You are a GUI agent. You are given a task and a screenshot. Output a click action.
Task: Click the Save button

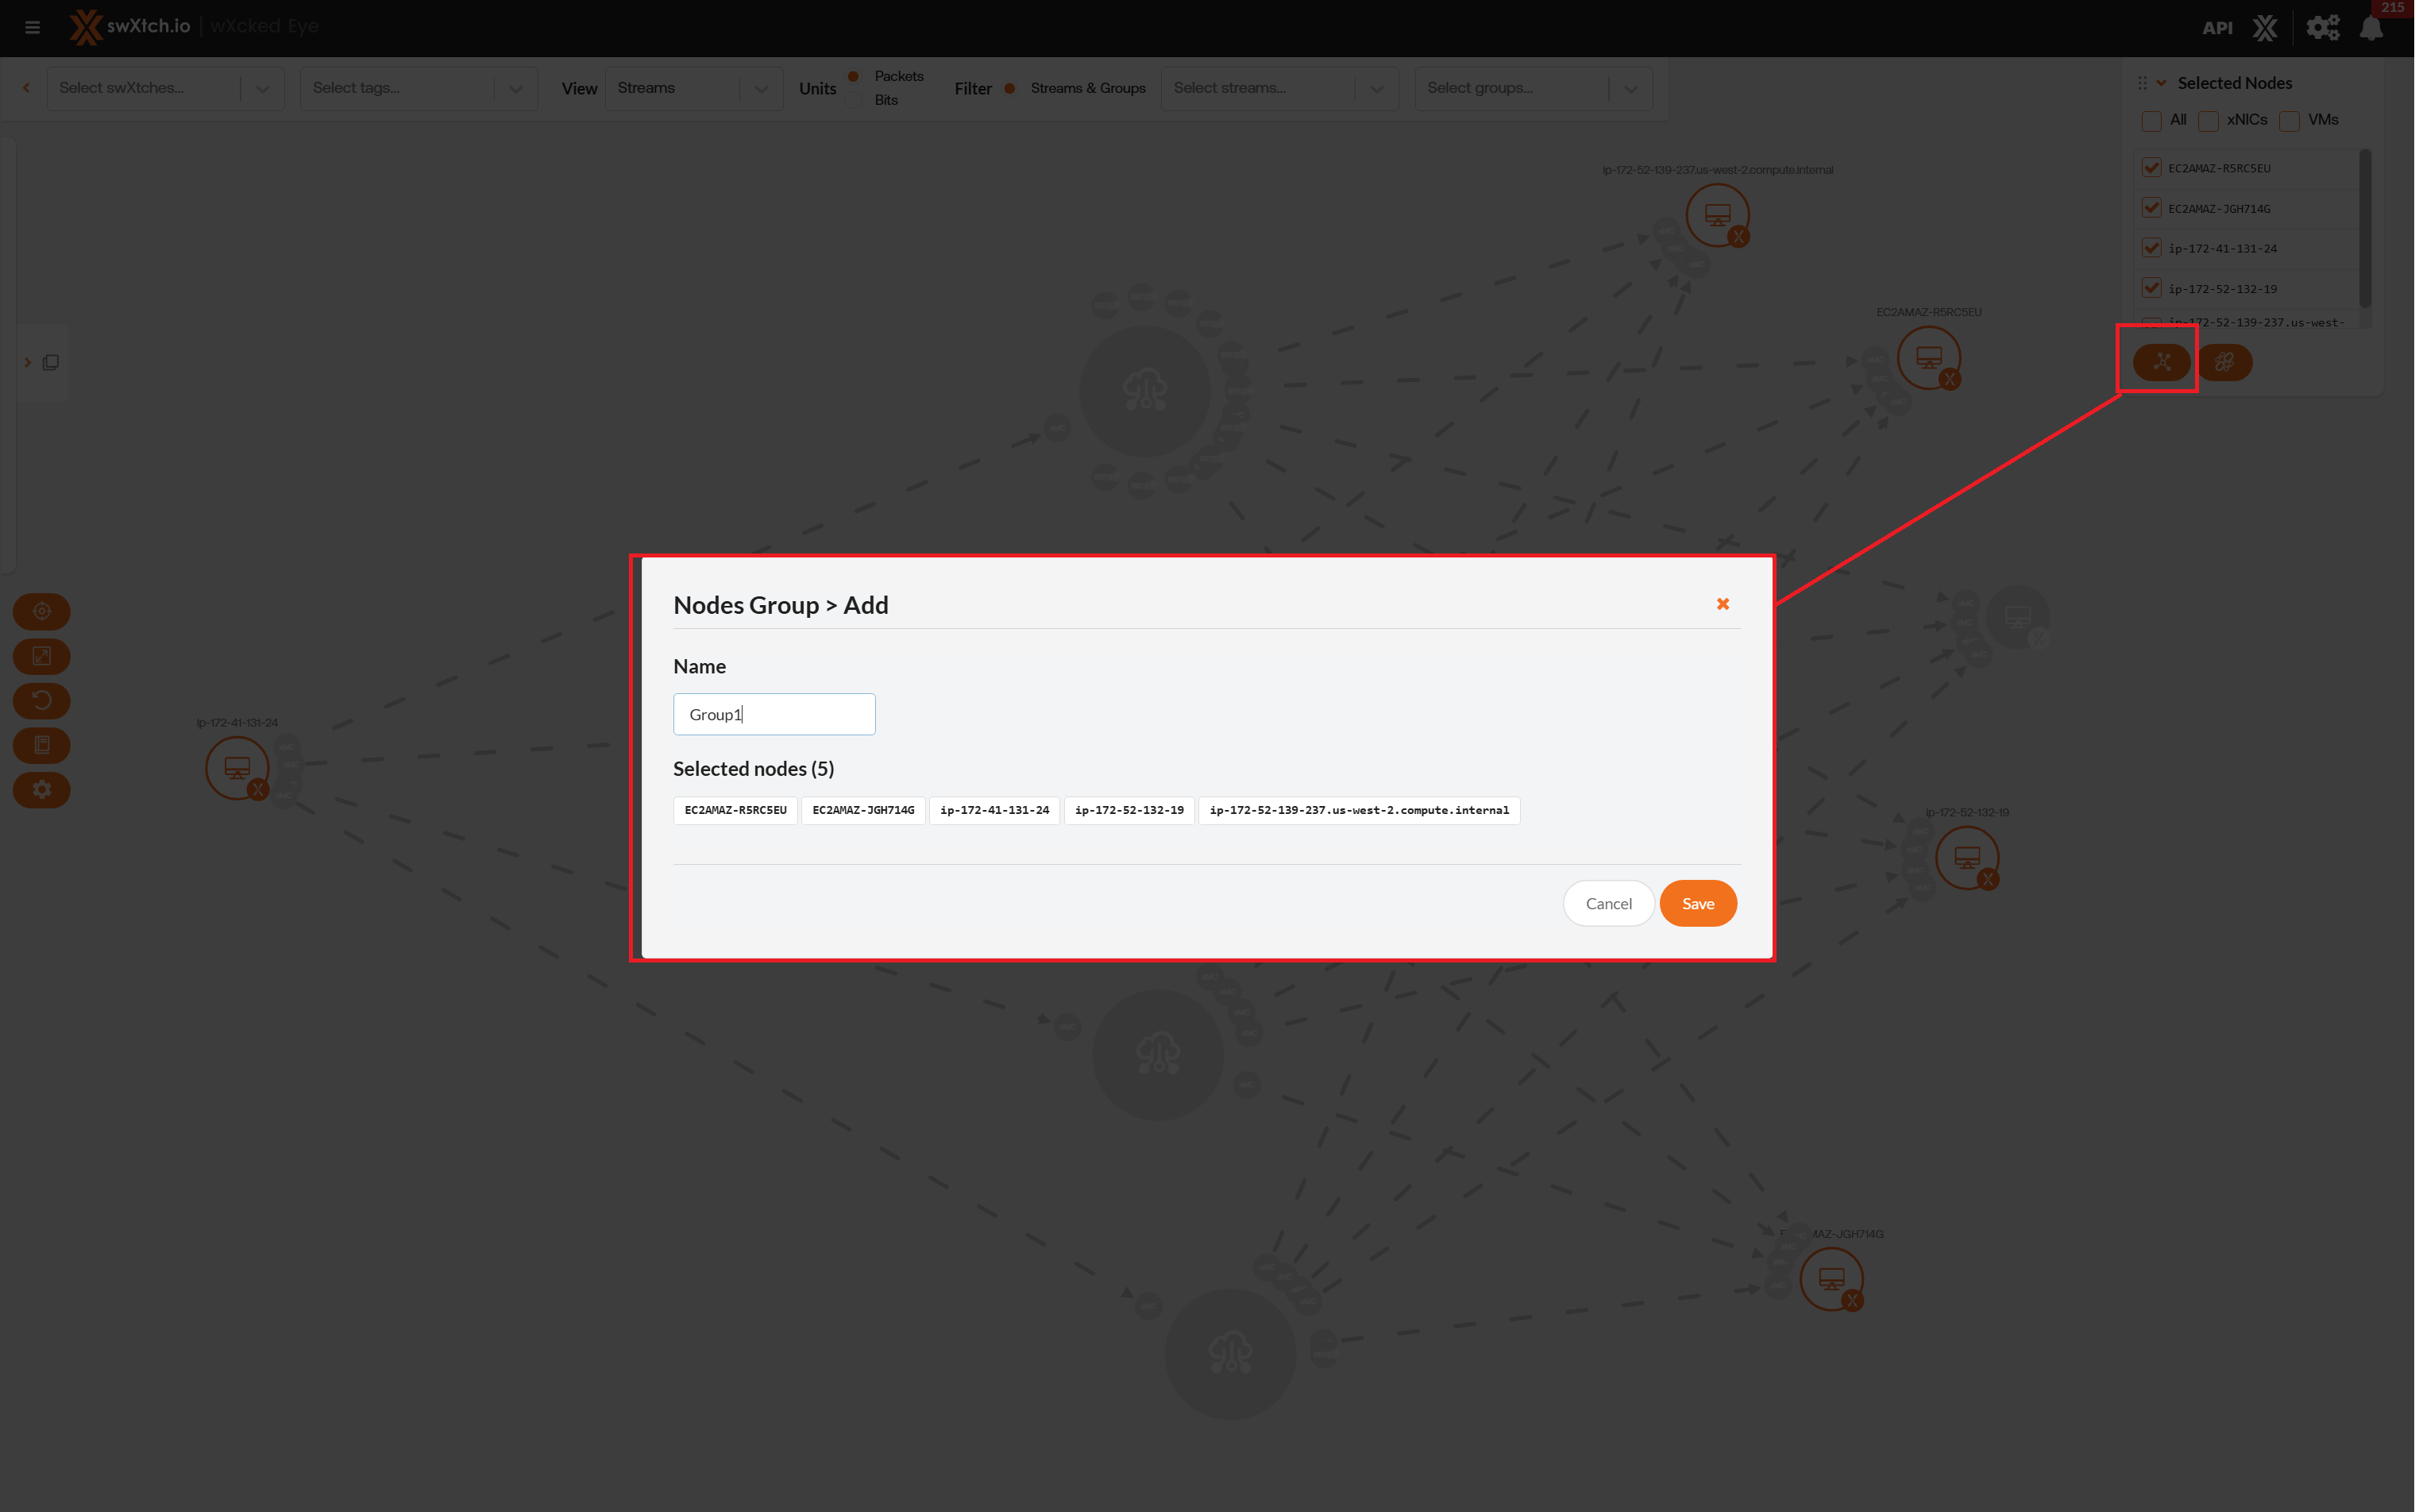tap(1697, 903)
